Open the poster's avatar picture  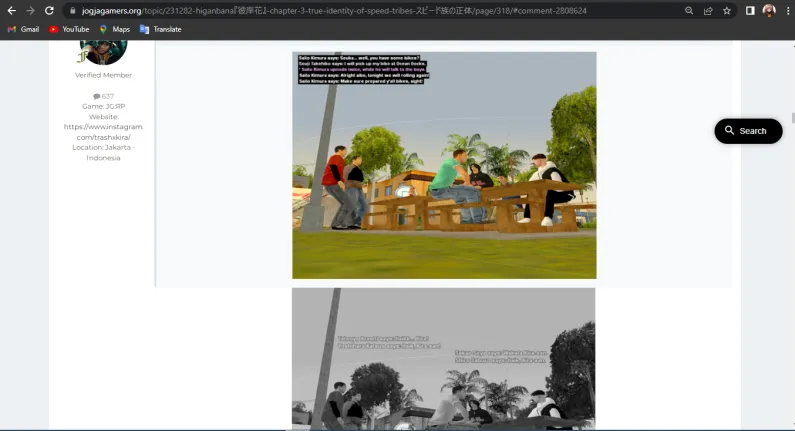(103, 52)
